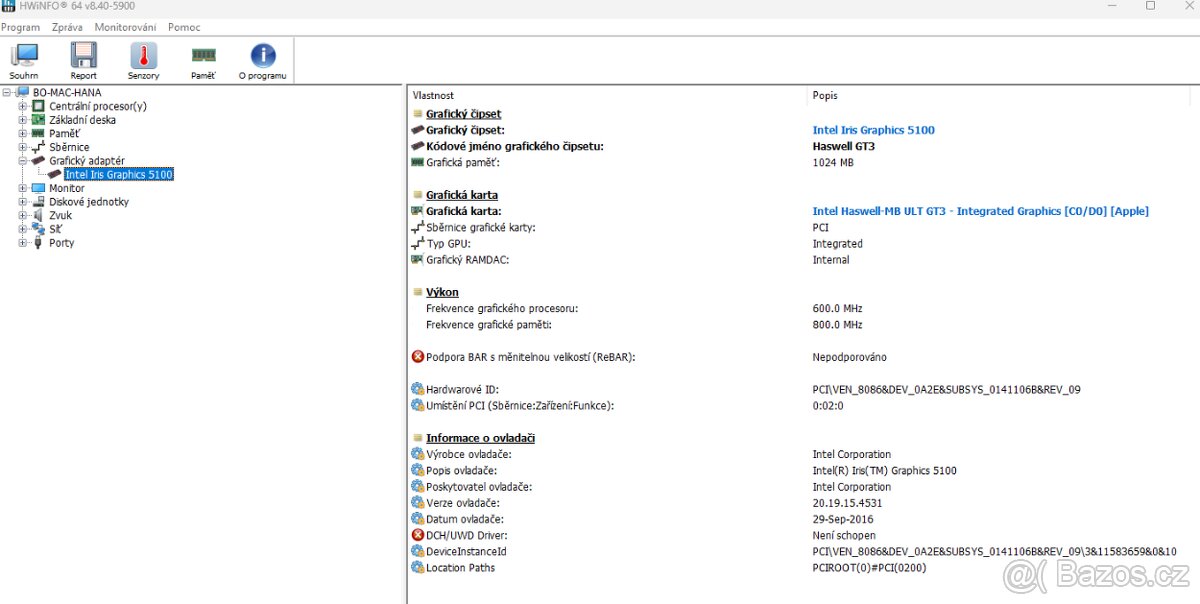Open the Monitorování menu
The image size is (1200, 604).
125,27
